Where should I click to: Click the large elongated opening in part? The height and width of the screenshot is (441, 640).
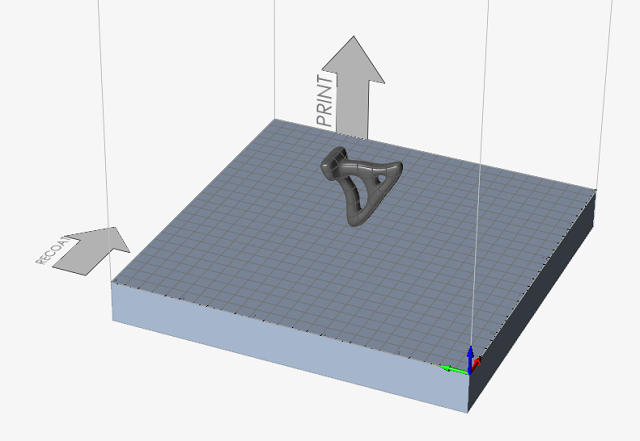tap(354, 190)
